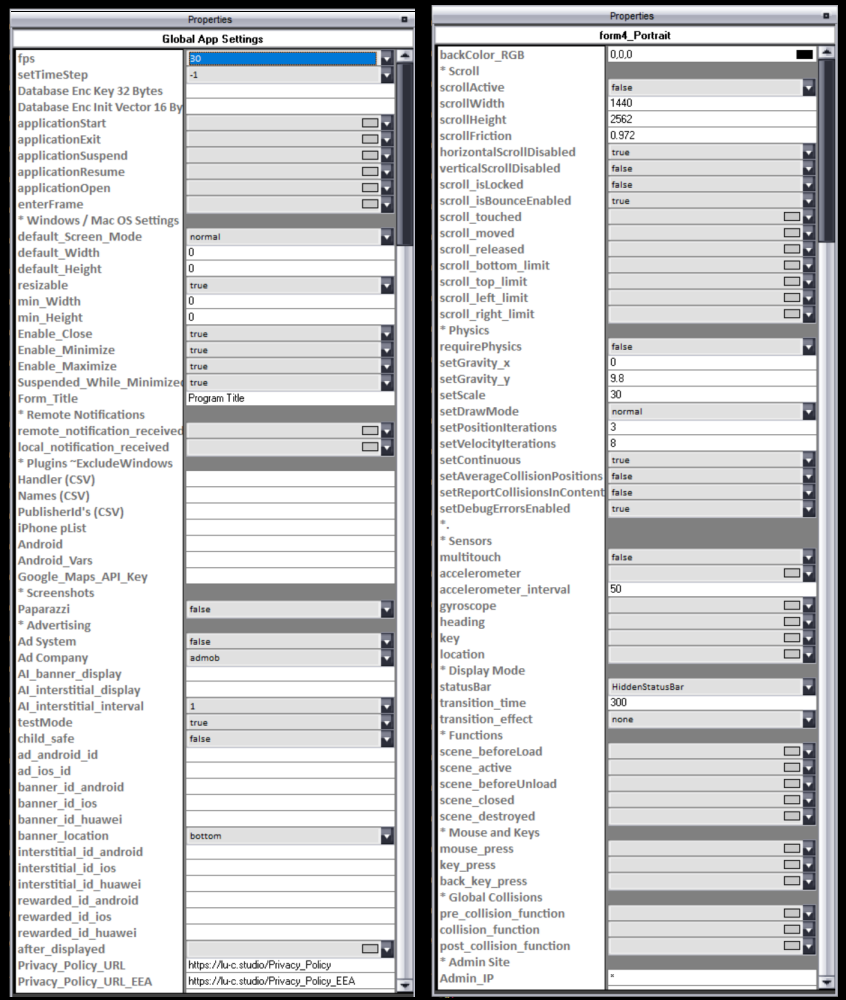Click the function icon for scroll_bottom_limit
The image size is (846, 1000).
coord(792,265)
